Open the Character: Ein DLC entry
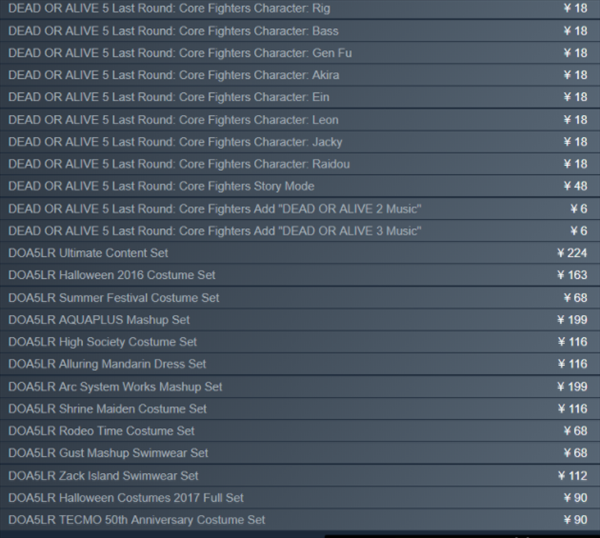Viewport: 600px width, 538px height. click(300, 97)
